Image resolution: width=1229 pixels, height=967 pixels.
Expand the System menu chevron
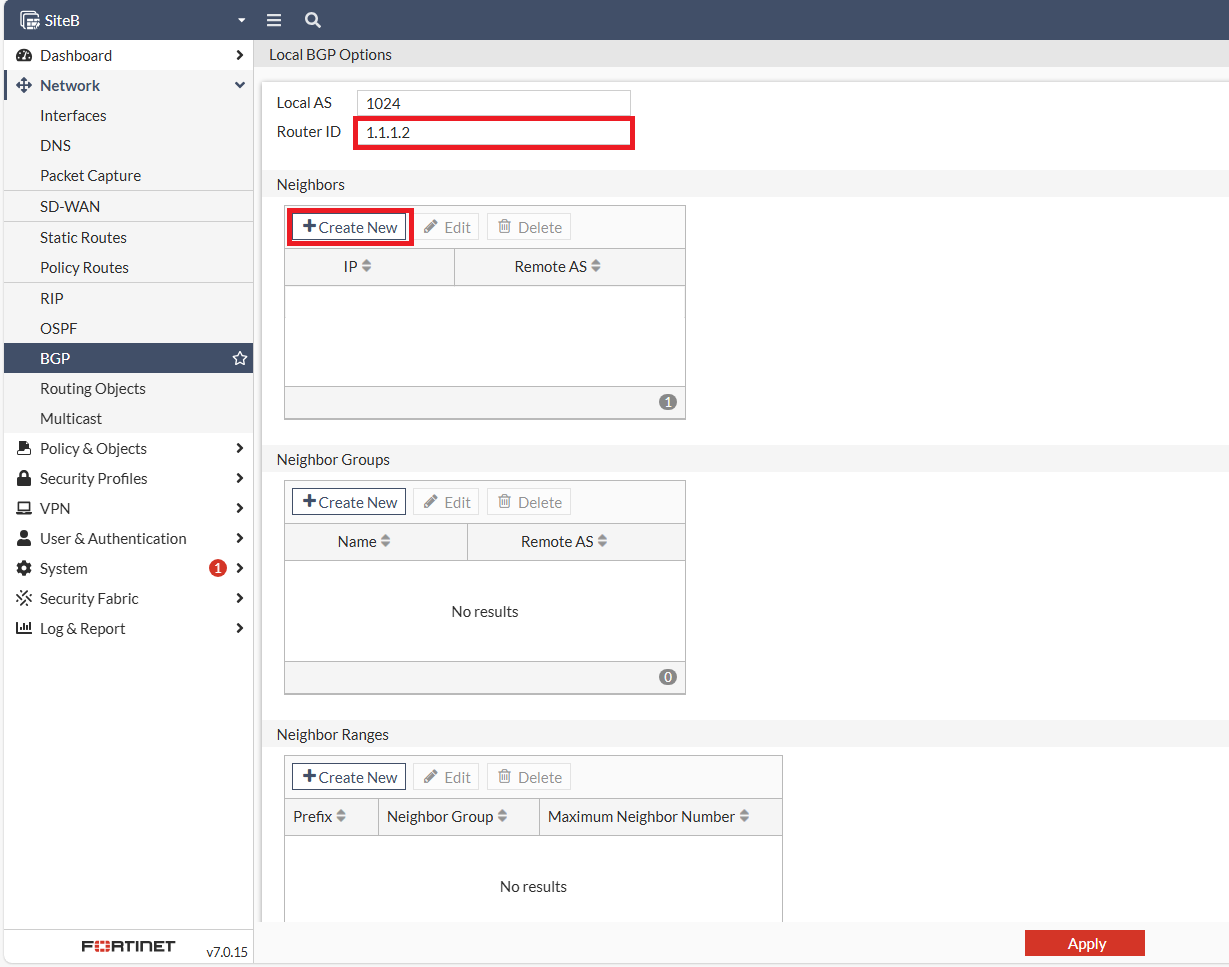240,568
